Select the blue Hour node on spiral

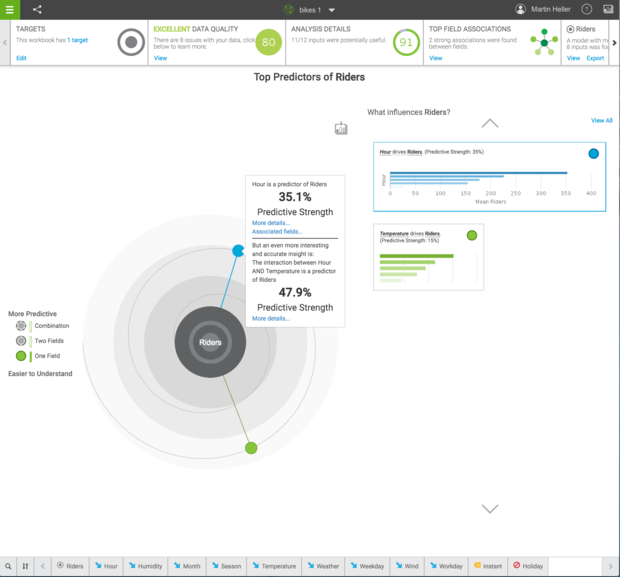coord(238,250)
